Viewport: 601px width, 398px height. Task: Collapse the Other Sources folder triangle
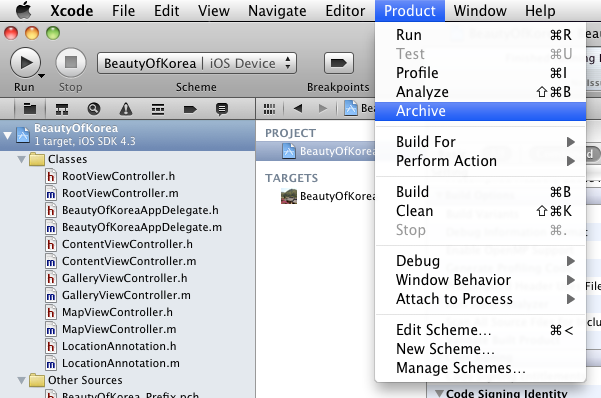point(22,380)
